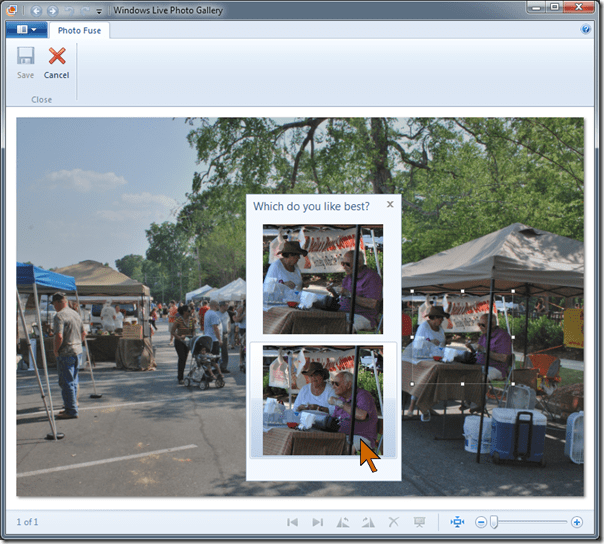The height and width of the screenshot is (544, 604).
Task: Expand the Quick Access Toolbar customize arrow
Action: tap(99, 12)
